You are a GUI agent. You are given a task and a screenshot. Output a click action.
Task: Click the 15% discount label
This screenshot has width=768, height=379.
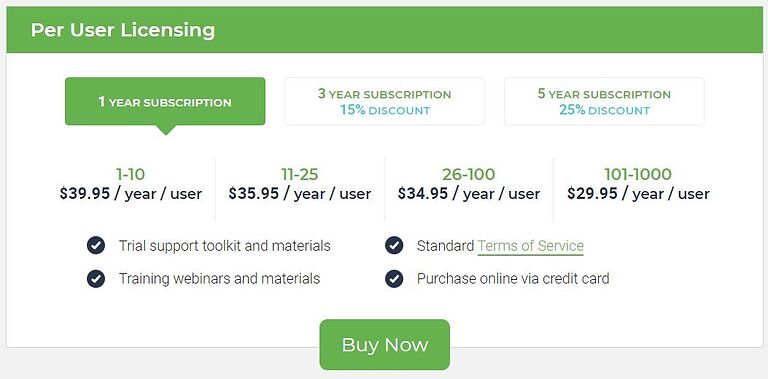[x=385, y=110]
